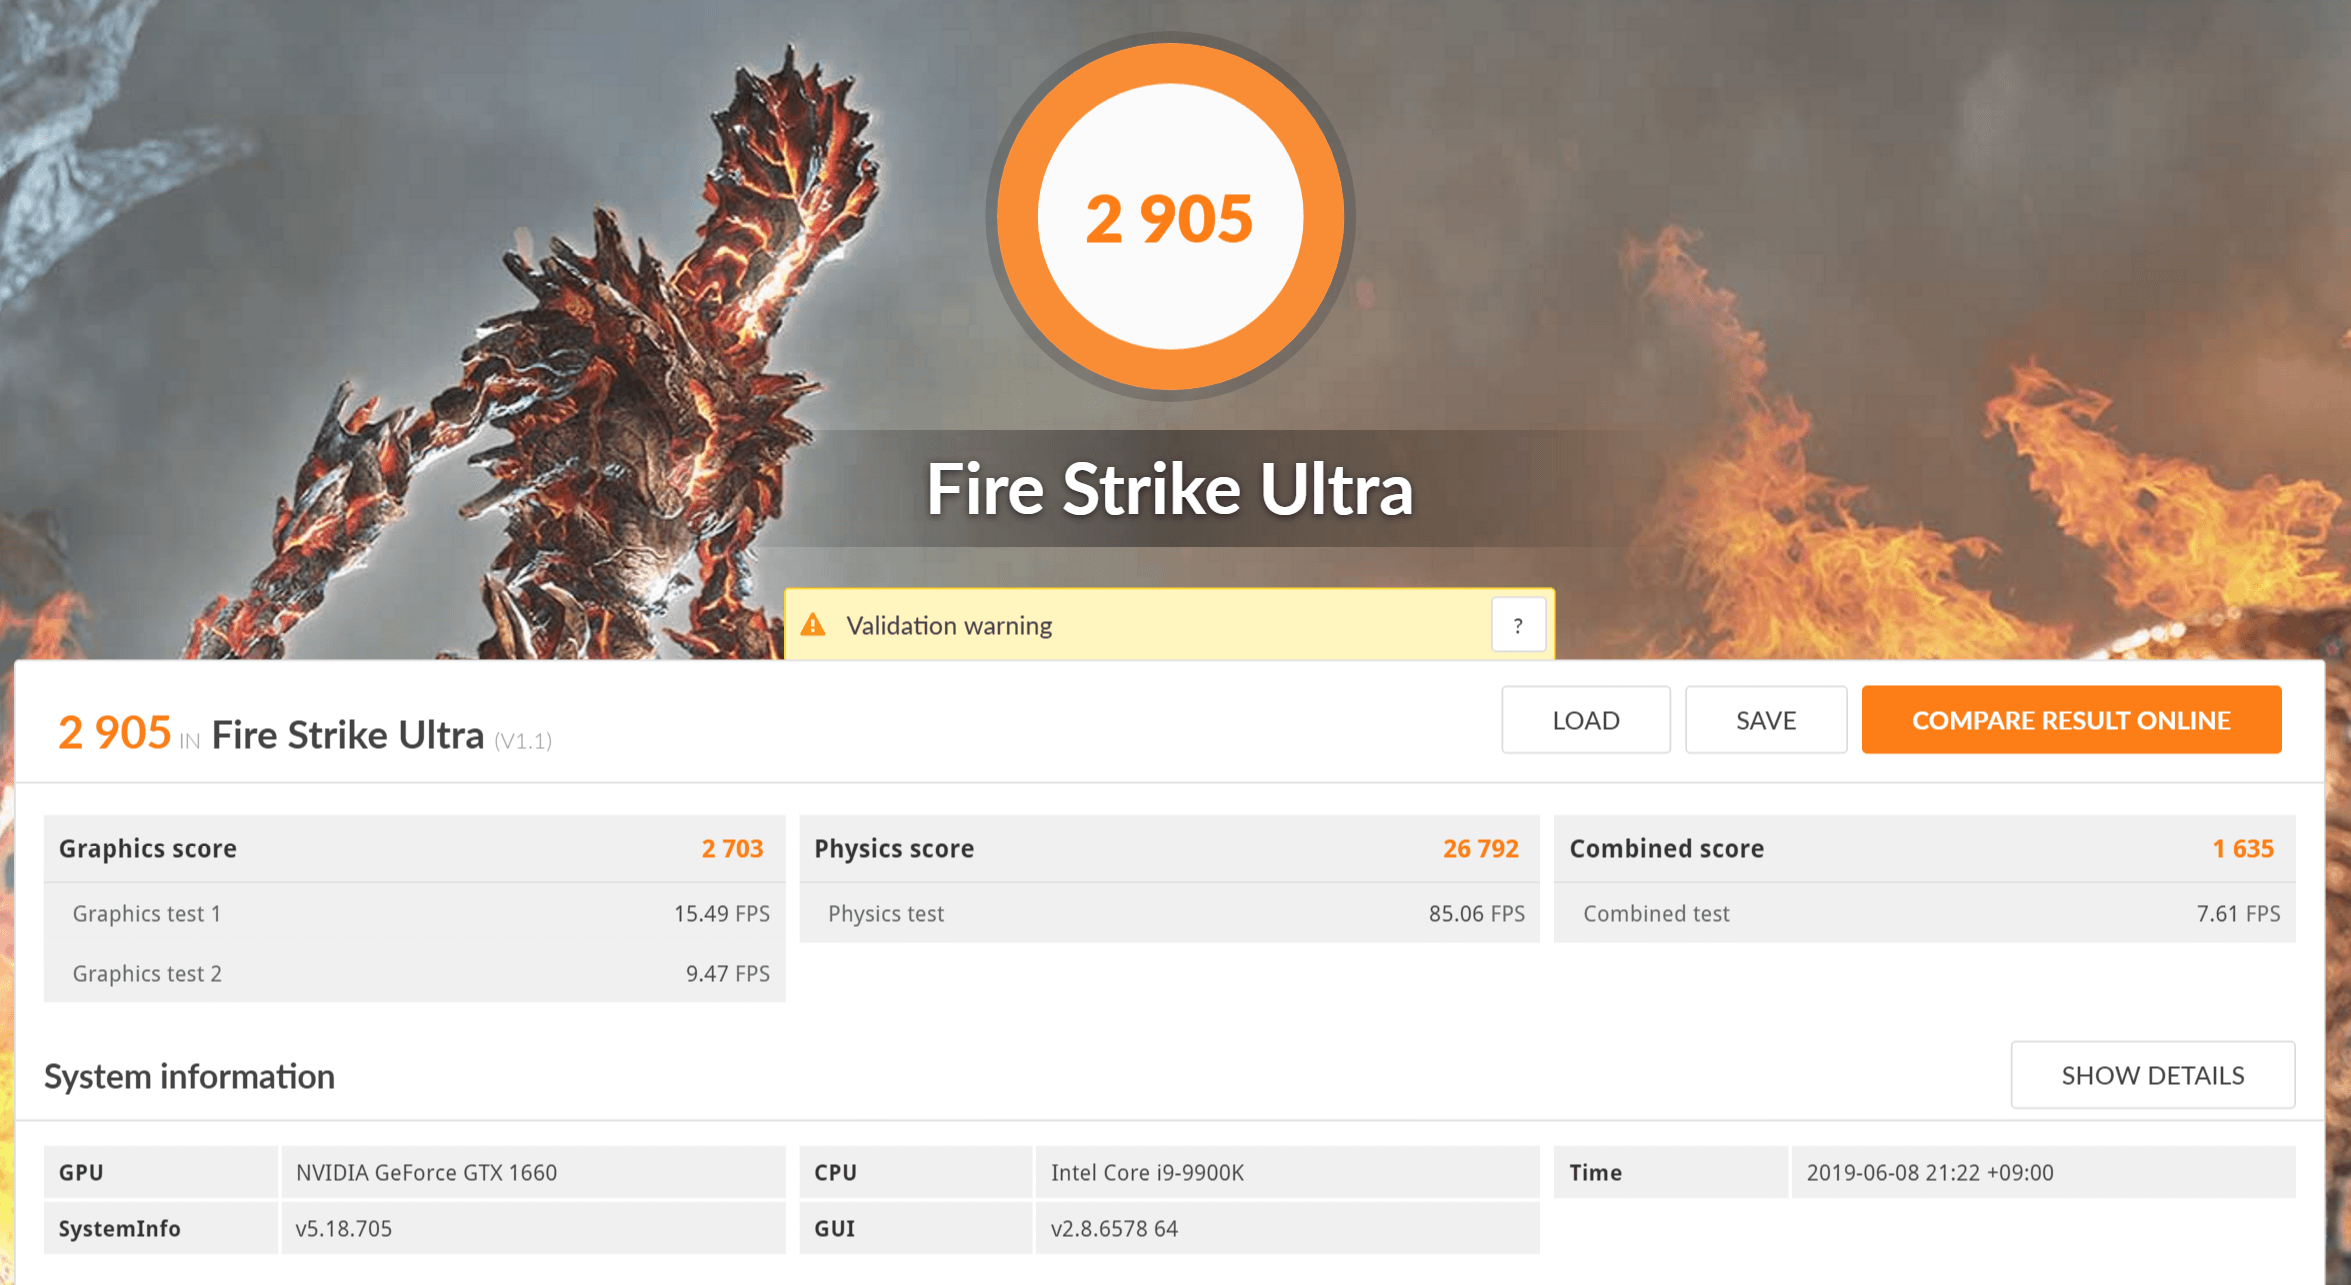This screenshot has height=1285, width=2351.
Task: Click the Graphics score label
Action: coord(148,848)
